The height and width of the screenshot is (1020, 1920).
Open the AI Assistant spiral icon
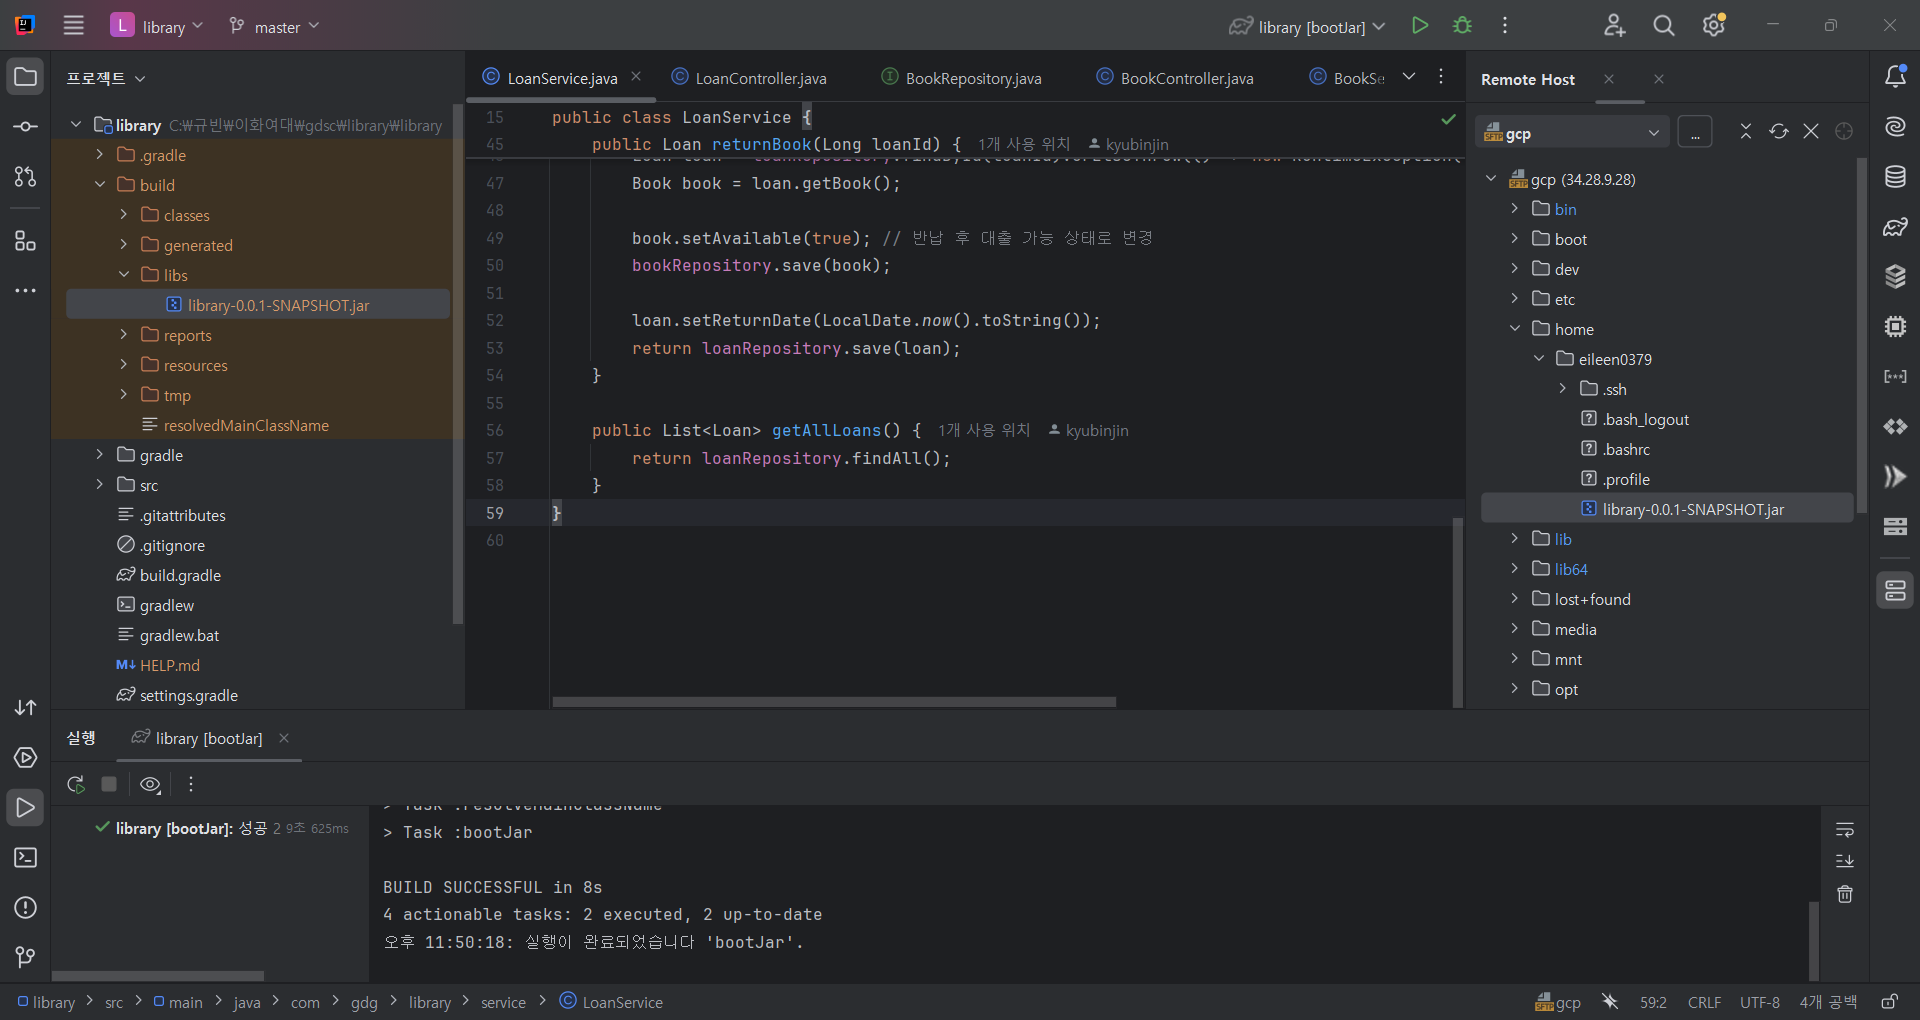tap(1895, 127)
